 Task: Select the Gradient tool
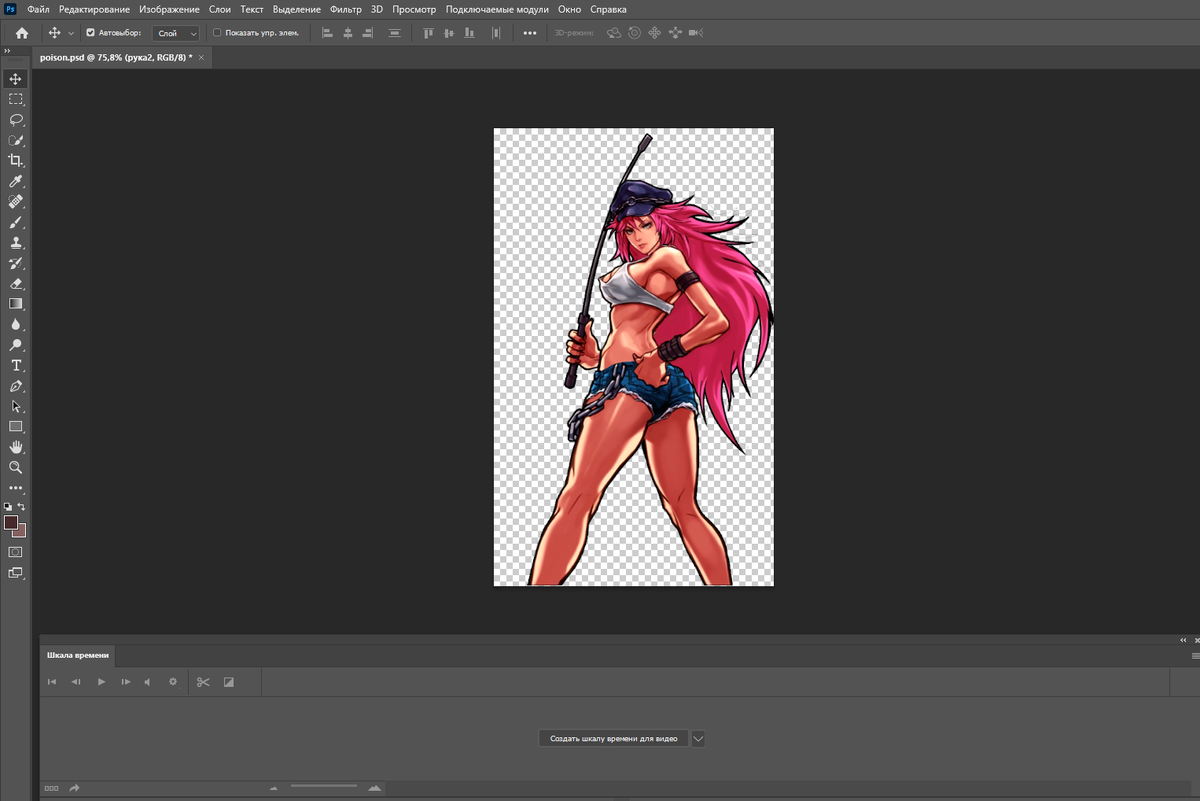pyautogui.click(x=16, y=304)
